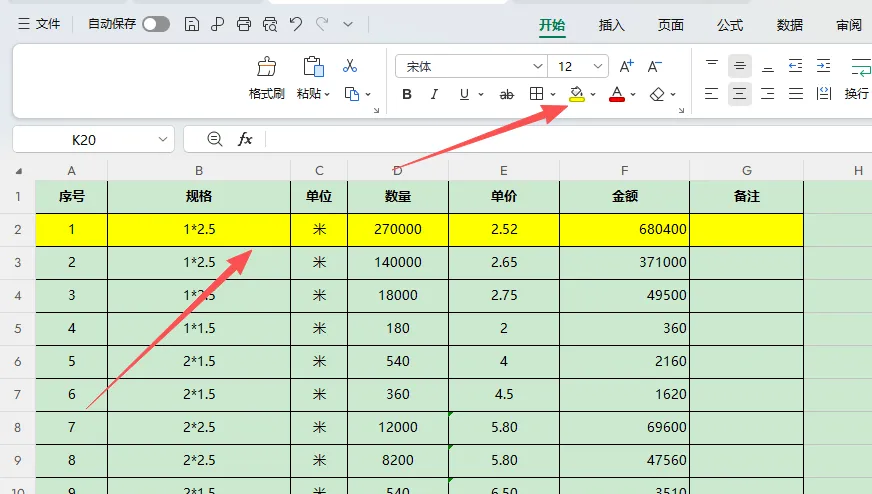Toggle italic formatting
This screenshot has width=872, height=494.
pyautogui.click(x=434, y=94)
